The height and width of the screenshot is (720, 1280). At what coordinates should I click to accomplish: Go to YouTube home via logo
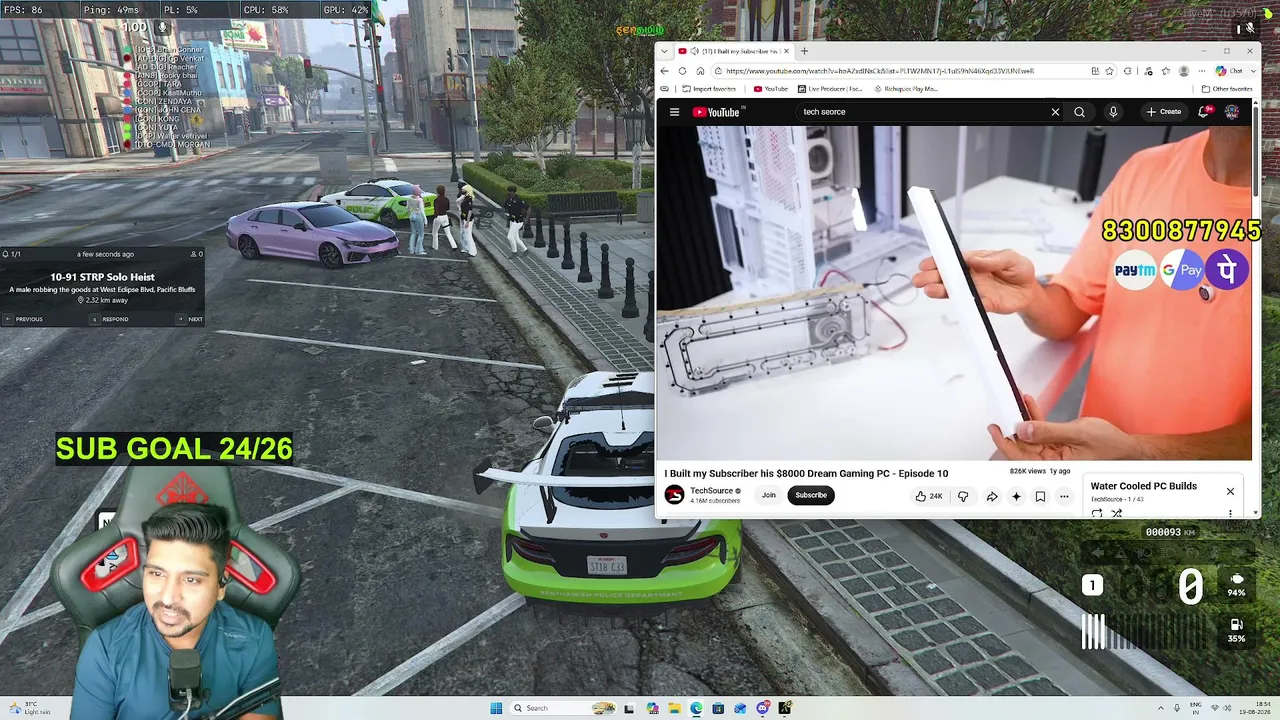tap(716, 112)
